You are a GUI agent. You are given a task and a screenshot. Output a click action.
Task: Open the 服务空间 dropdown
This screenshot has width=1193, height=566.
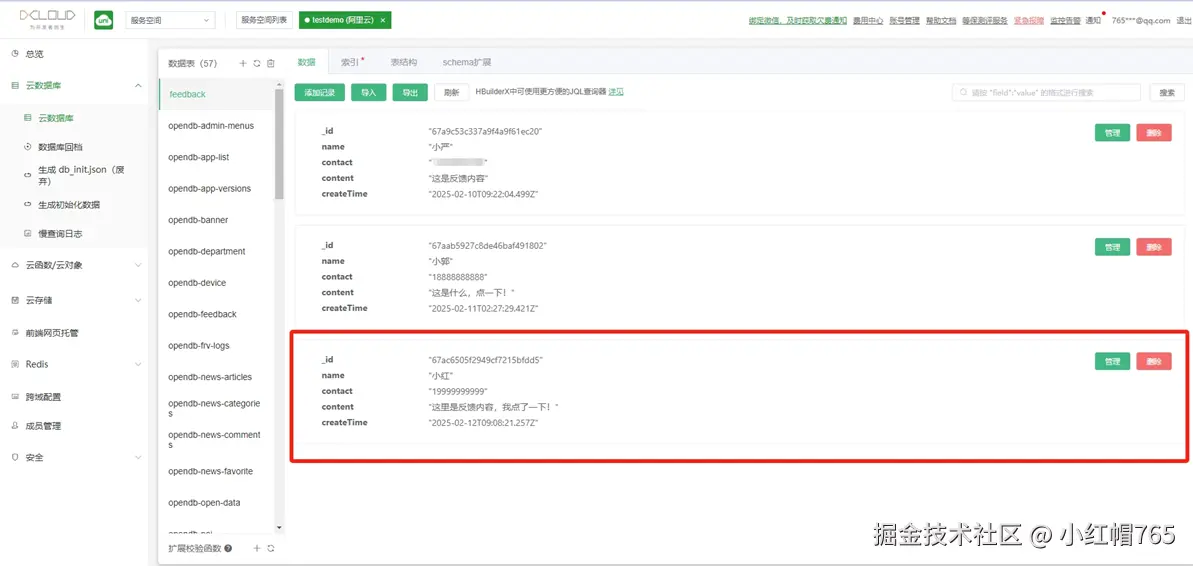[170, 21]
